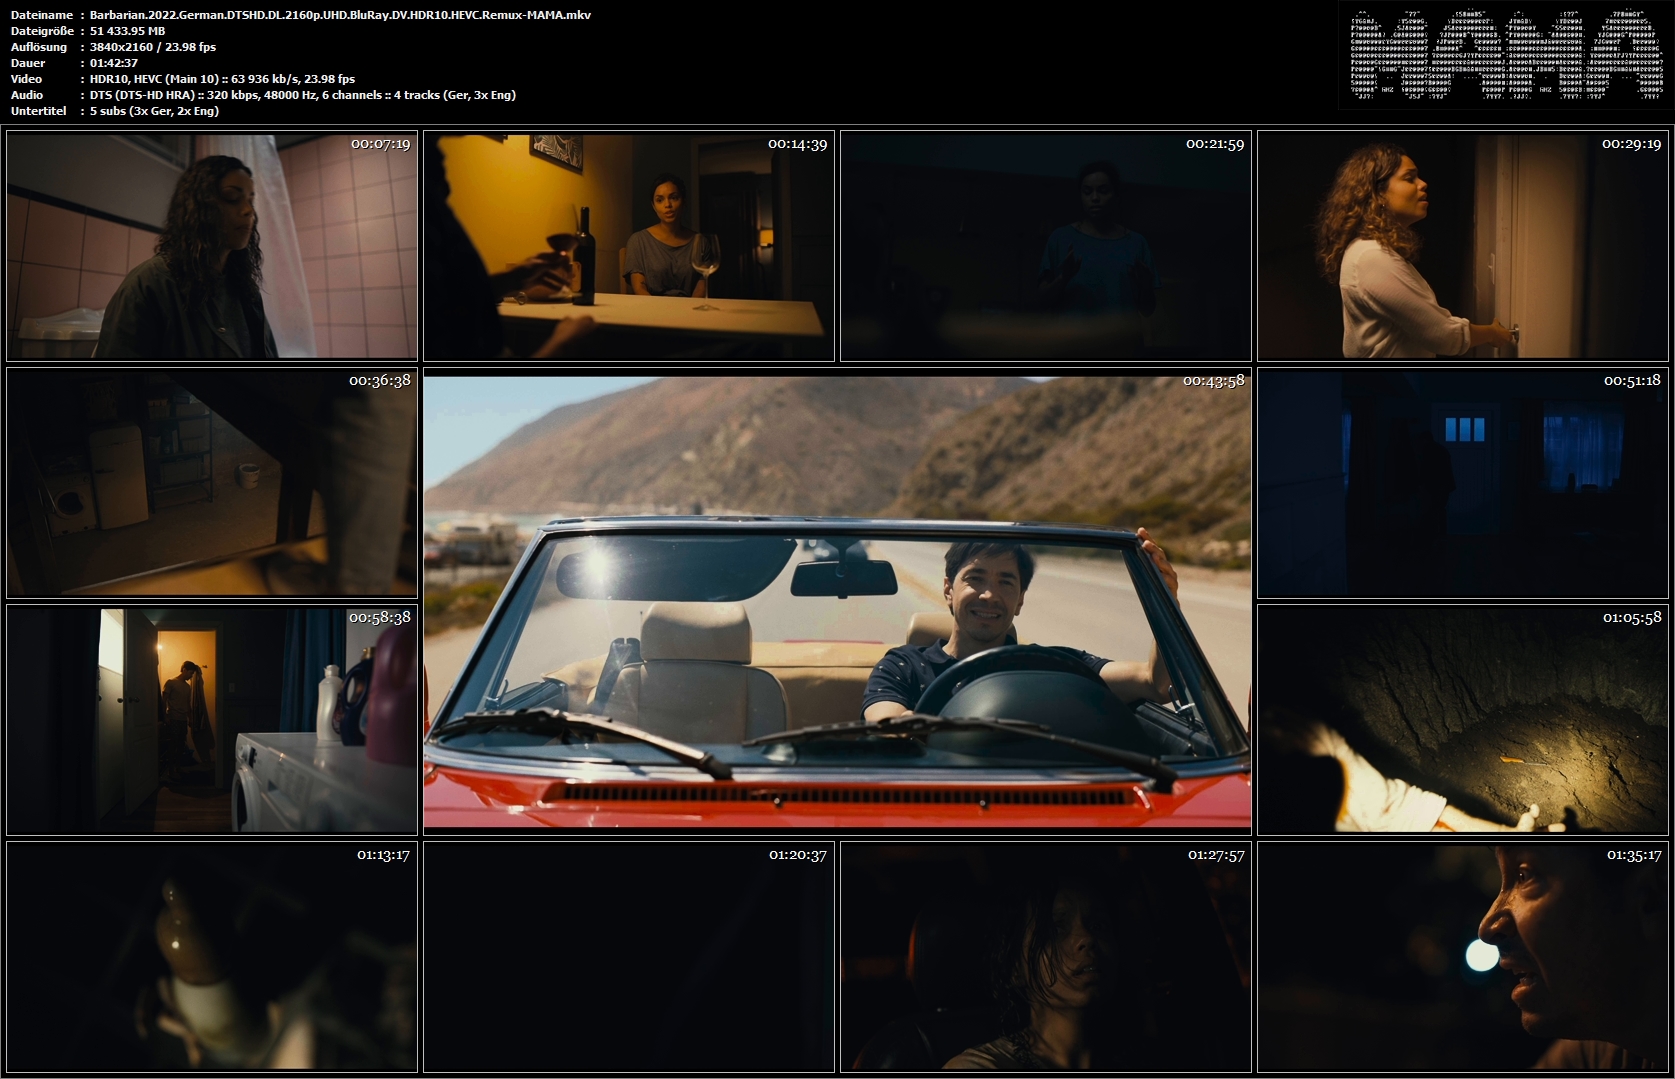The width and height of the screenshot is (1675, 1079).
Task: Select the 00:58:38 hallway doorway thumbnail
Action: pyautogui.click(x=212, y=720)
